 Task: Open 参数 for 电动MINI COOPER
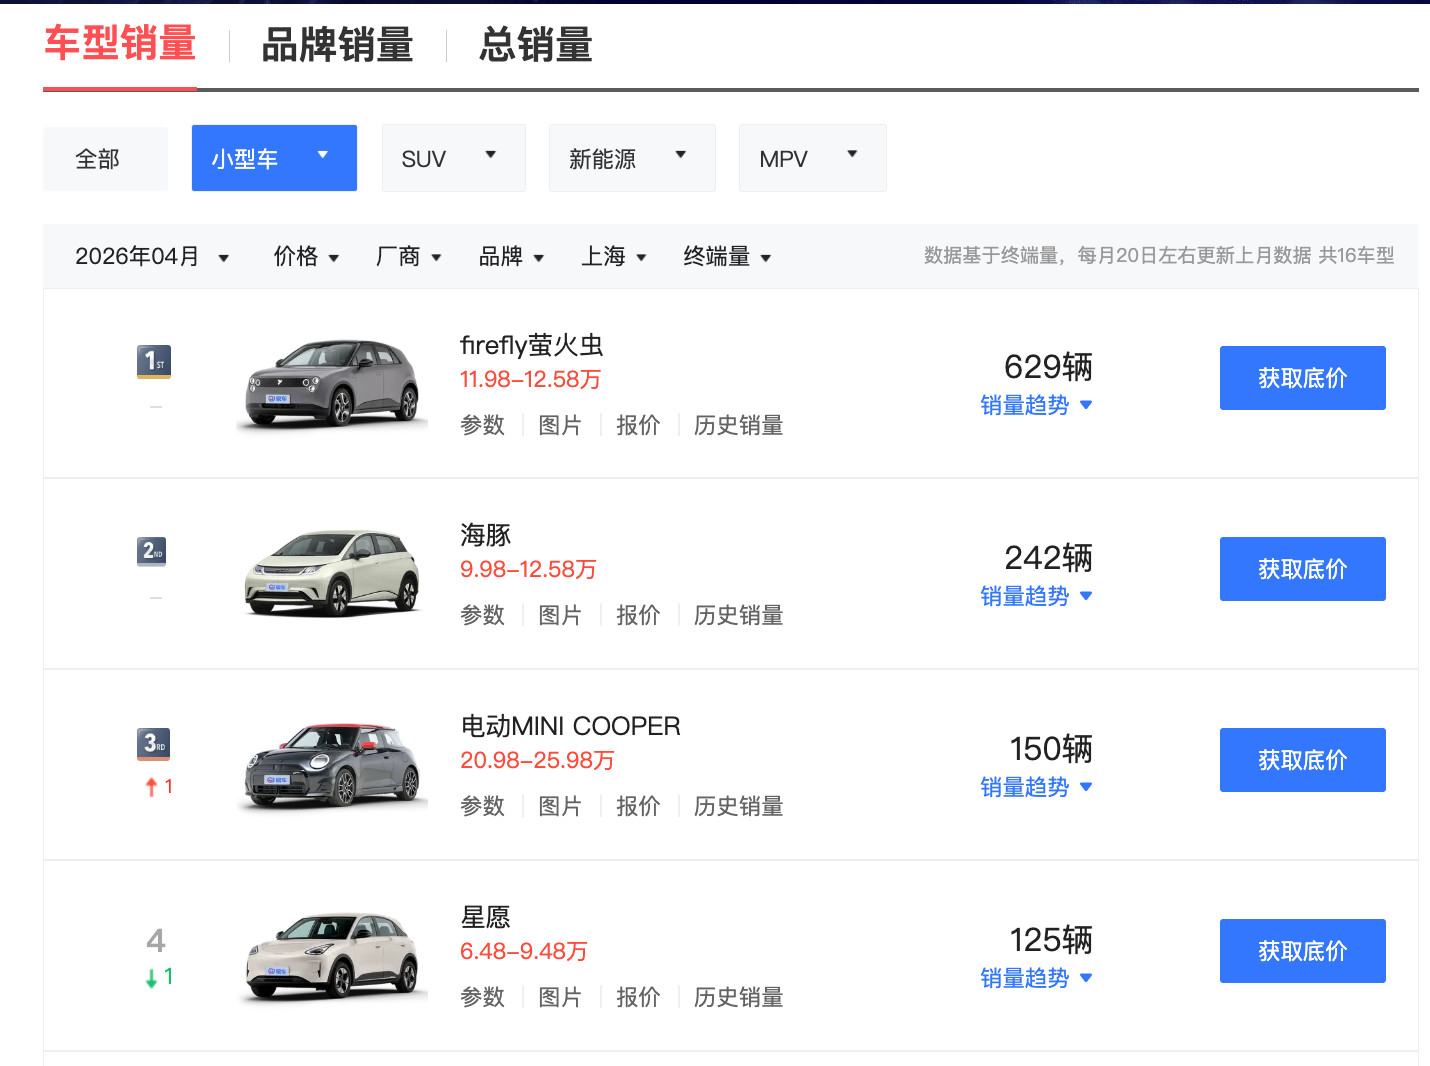coord(483,806)
